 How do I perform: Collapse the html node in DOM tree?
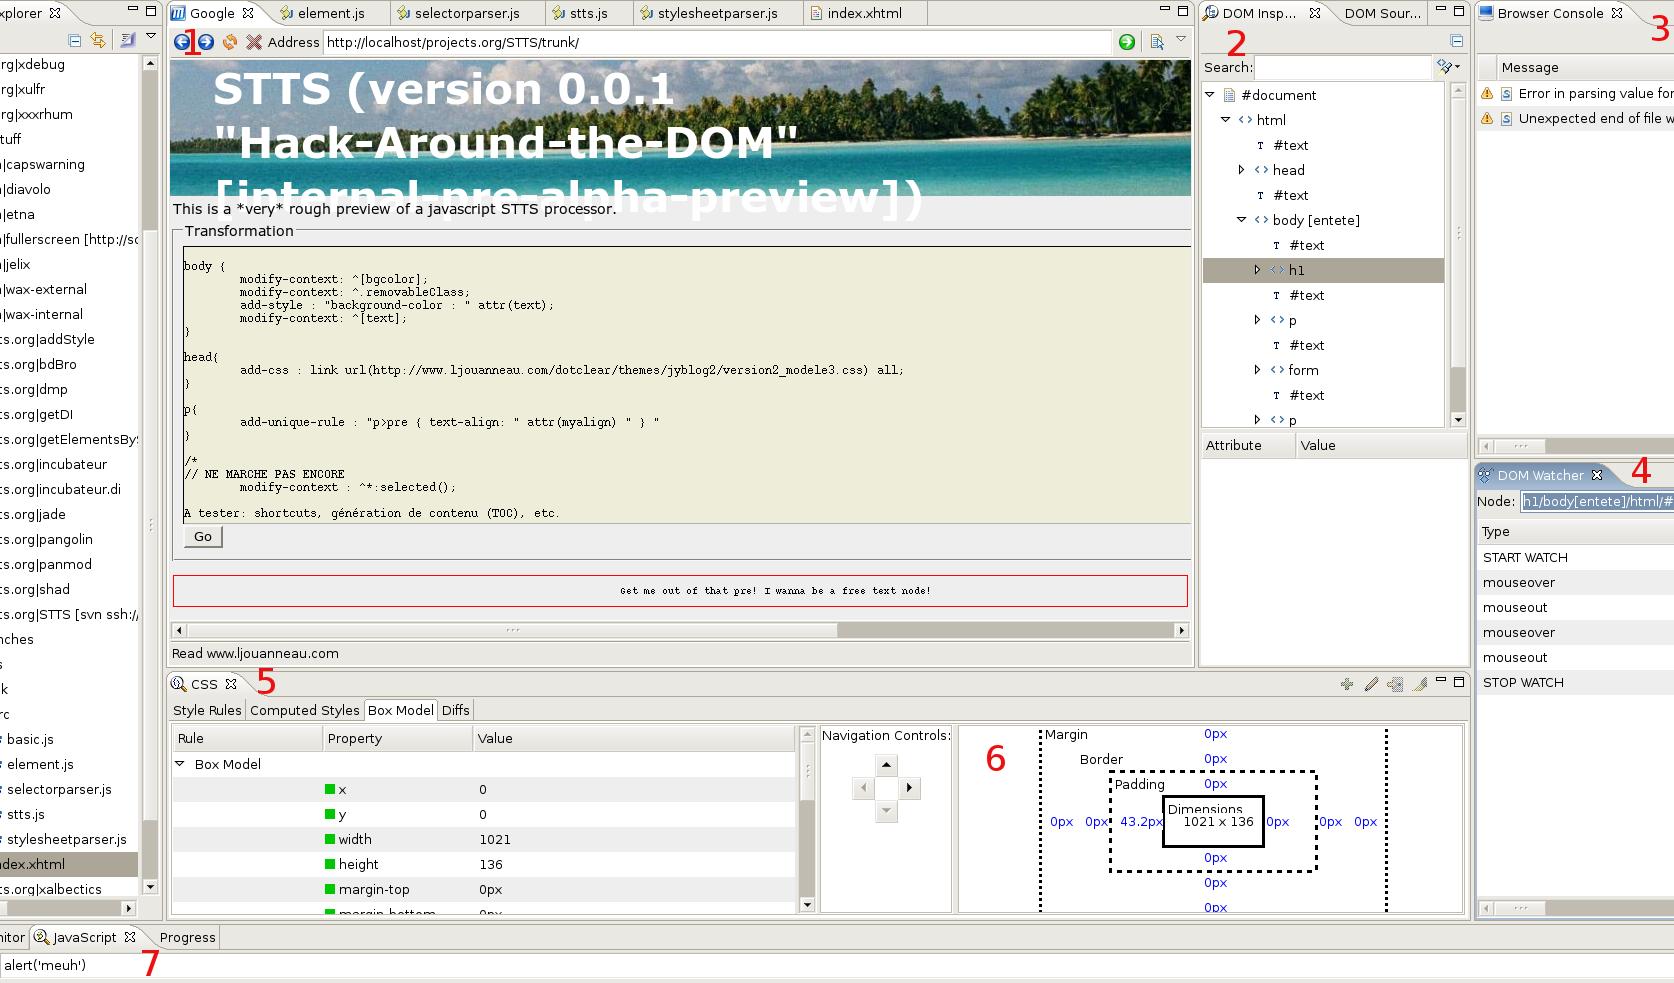pos(1225,120)
